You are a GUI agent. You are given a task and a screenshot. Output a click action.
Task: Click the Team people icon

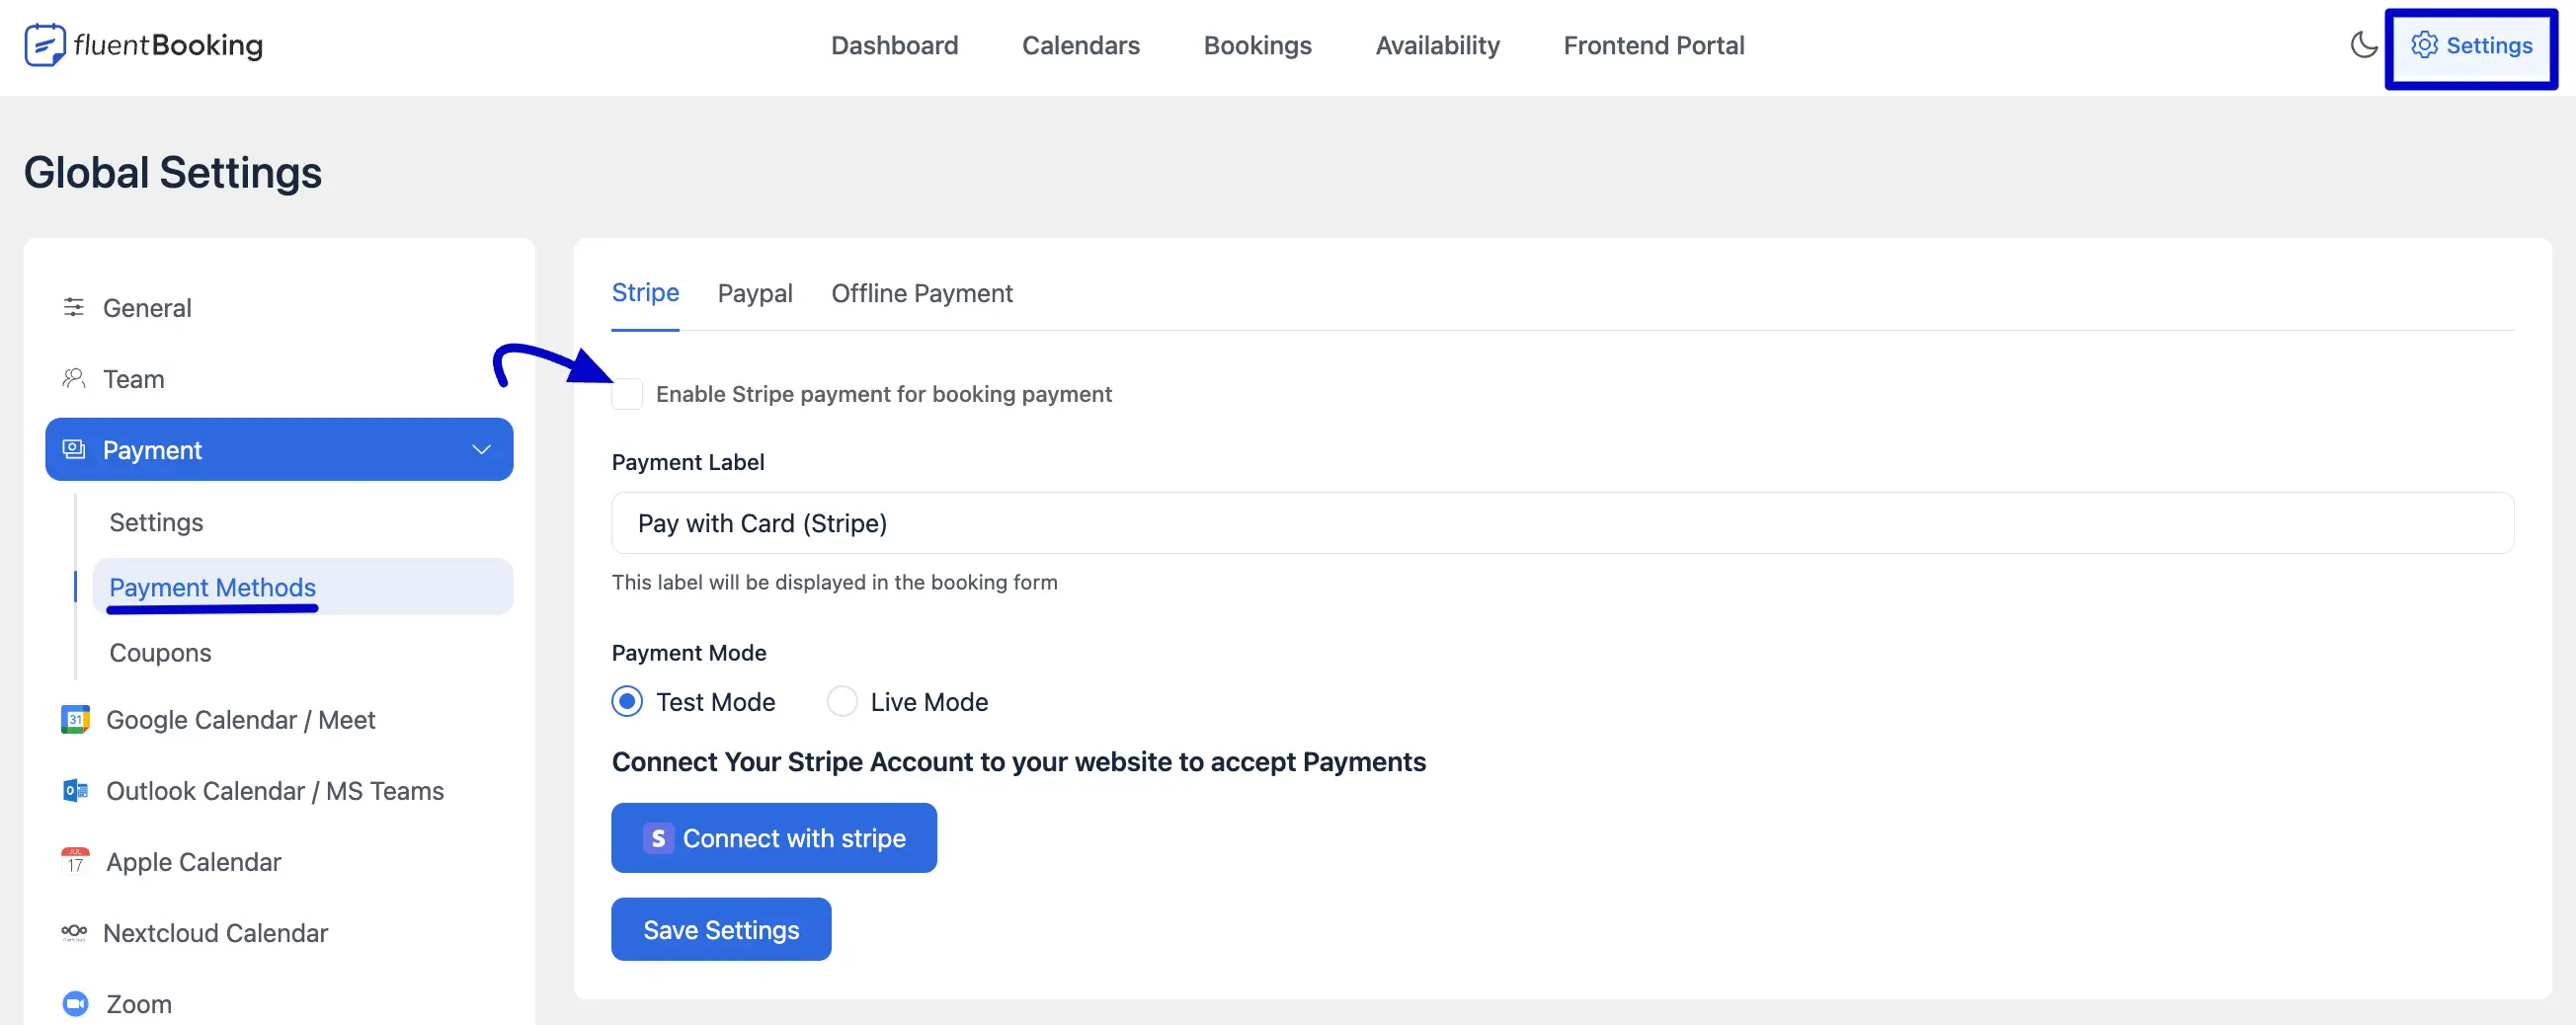74,378
